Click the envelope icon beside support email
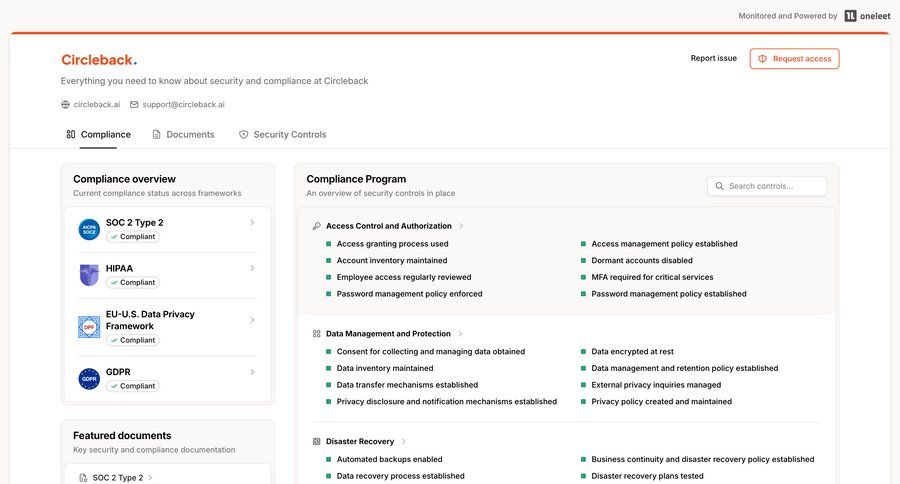 click(x=134, y=104)
